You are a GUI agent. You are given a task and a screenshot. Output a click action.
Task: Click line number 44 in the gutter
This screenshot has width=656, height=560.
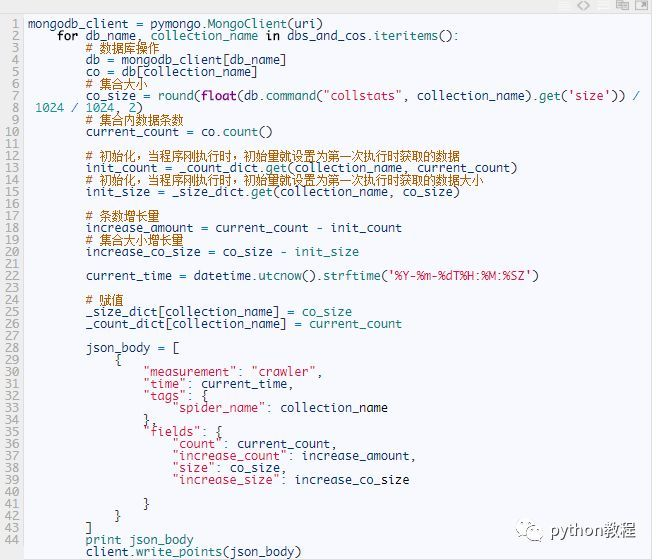click(12, 540)
